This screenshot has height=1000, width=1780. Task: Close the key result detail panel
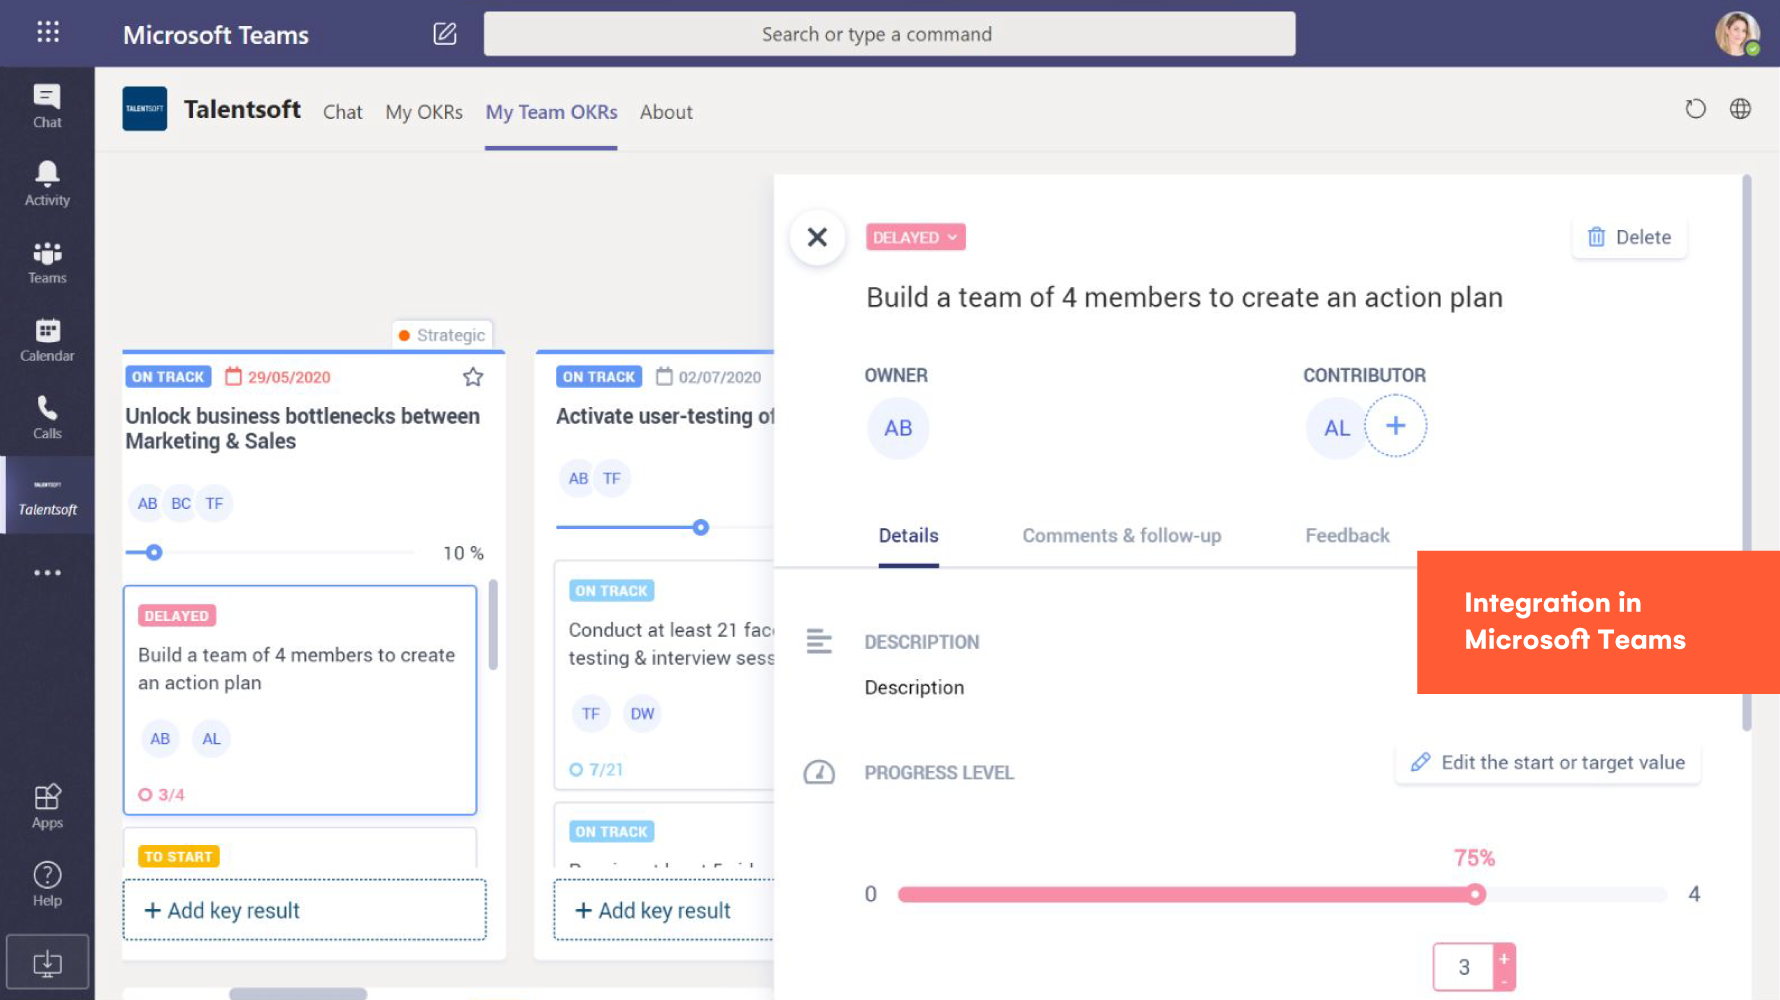817,237
